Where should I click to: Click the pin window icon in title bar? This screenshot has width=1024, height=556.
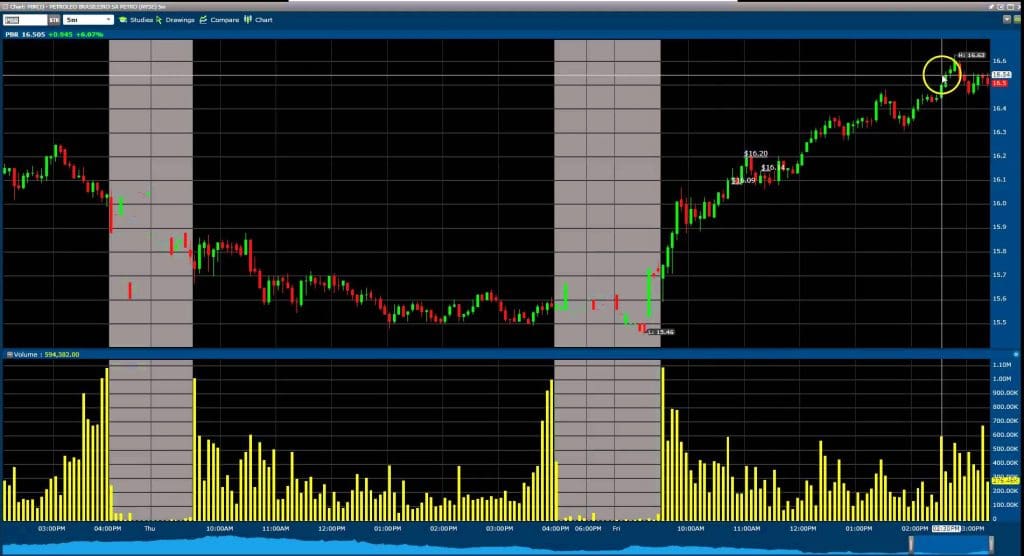(x=991, y=7)
